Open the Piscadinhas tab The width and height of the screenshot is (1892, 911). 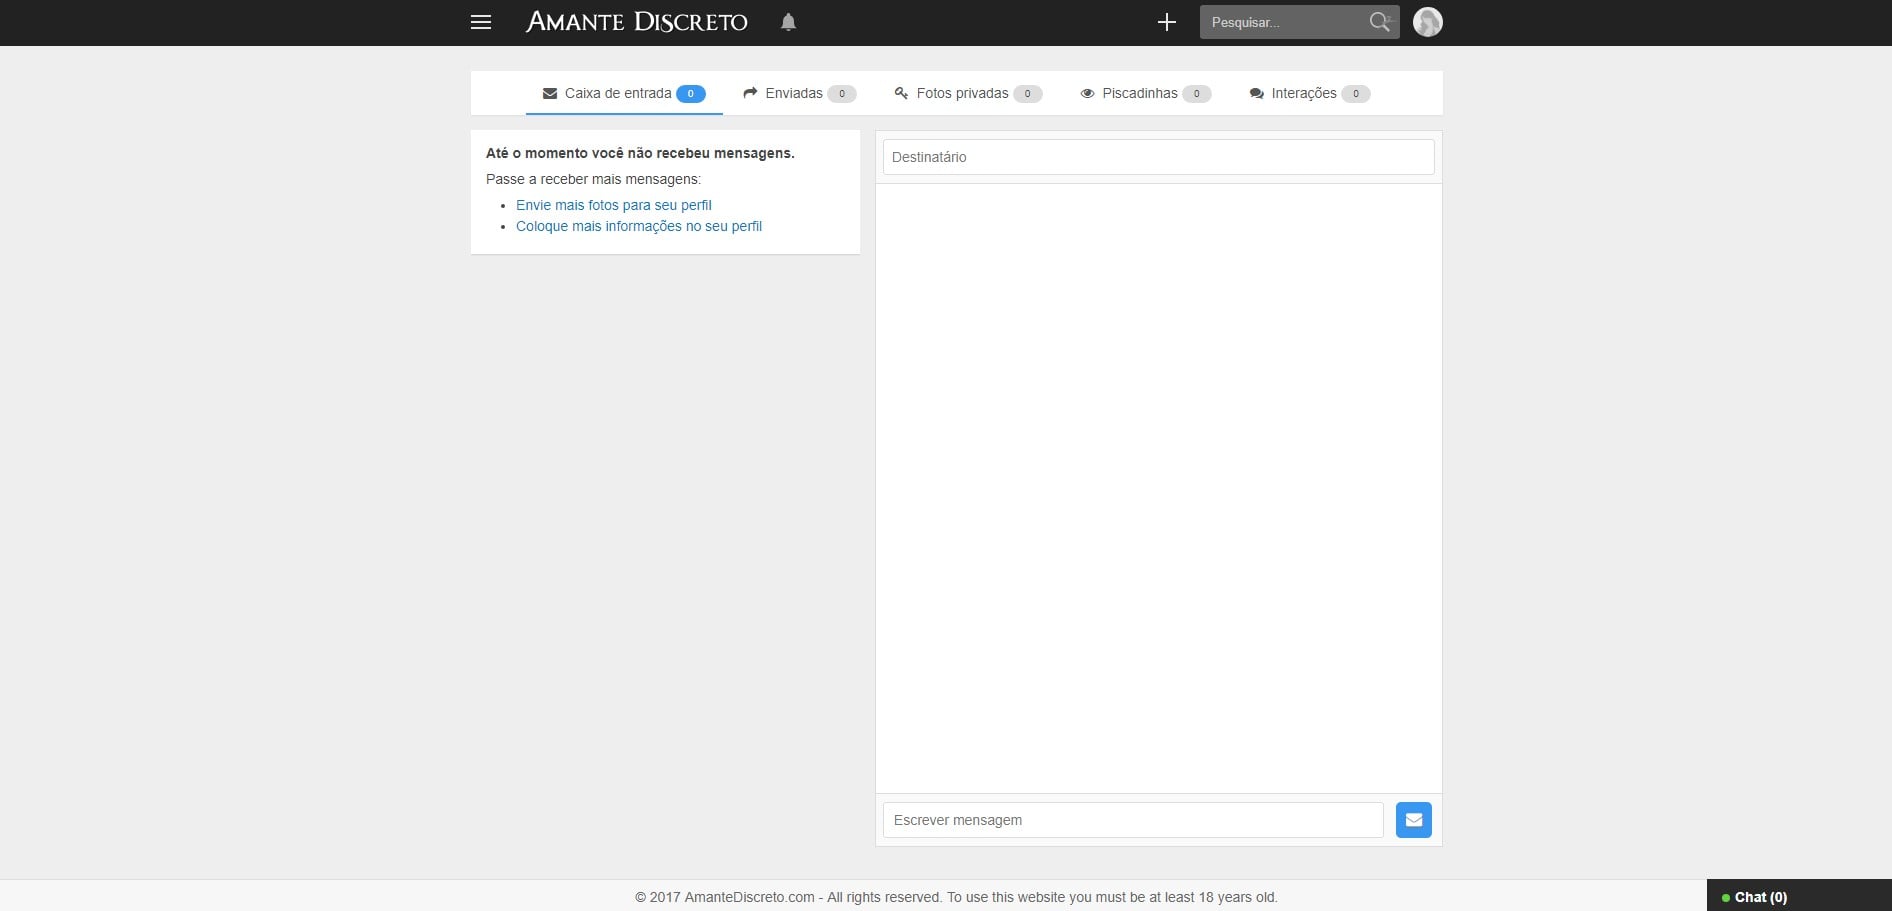click(1146, 93)
